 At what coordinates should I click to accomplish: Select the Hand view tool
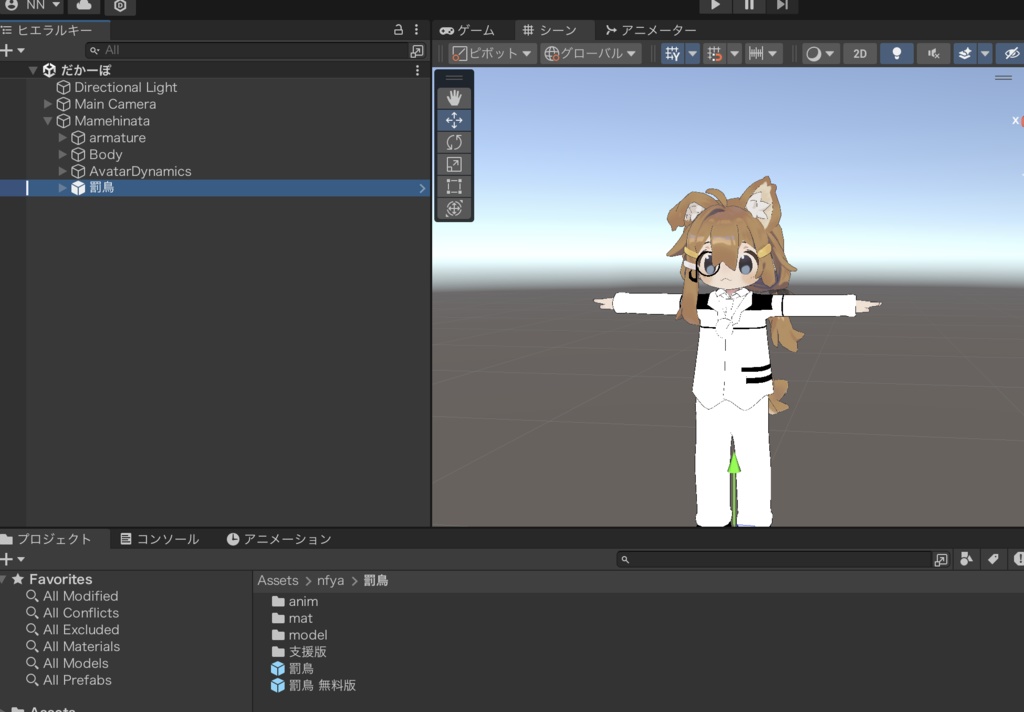454,98
